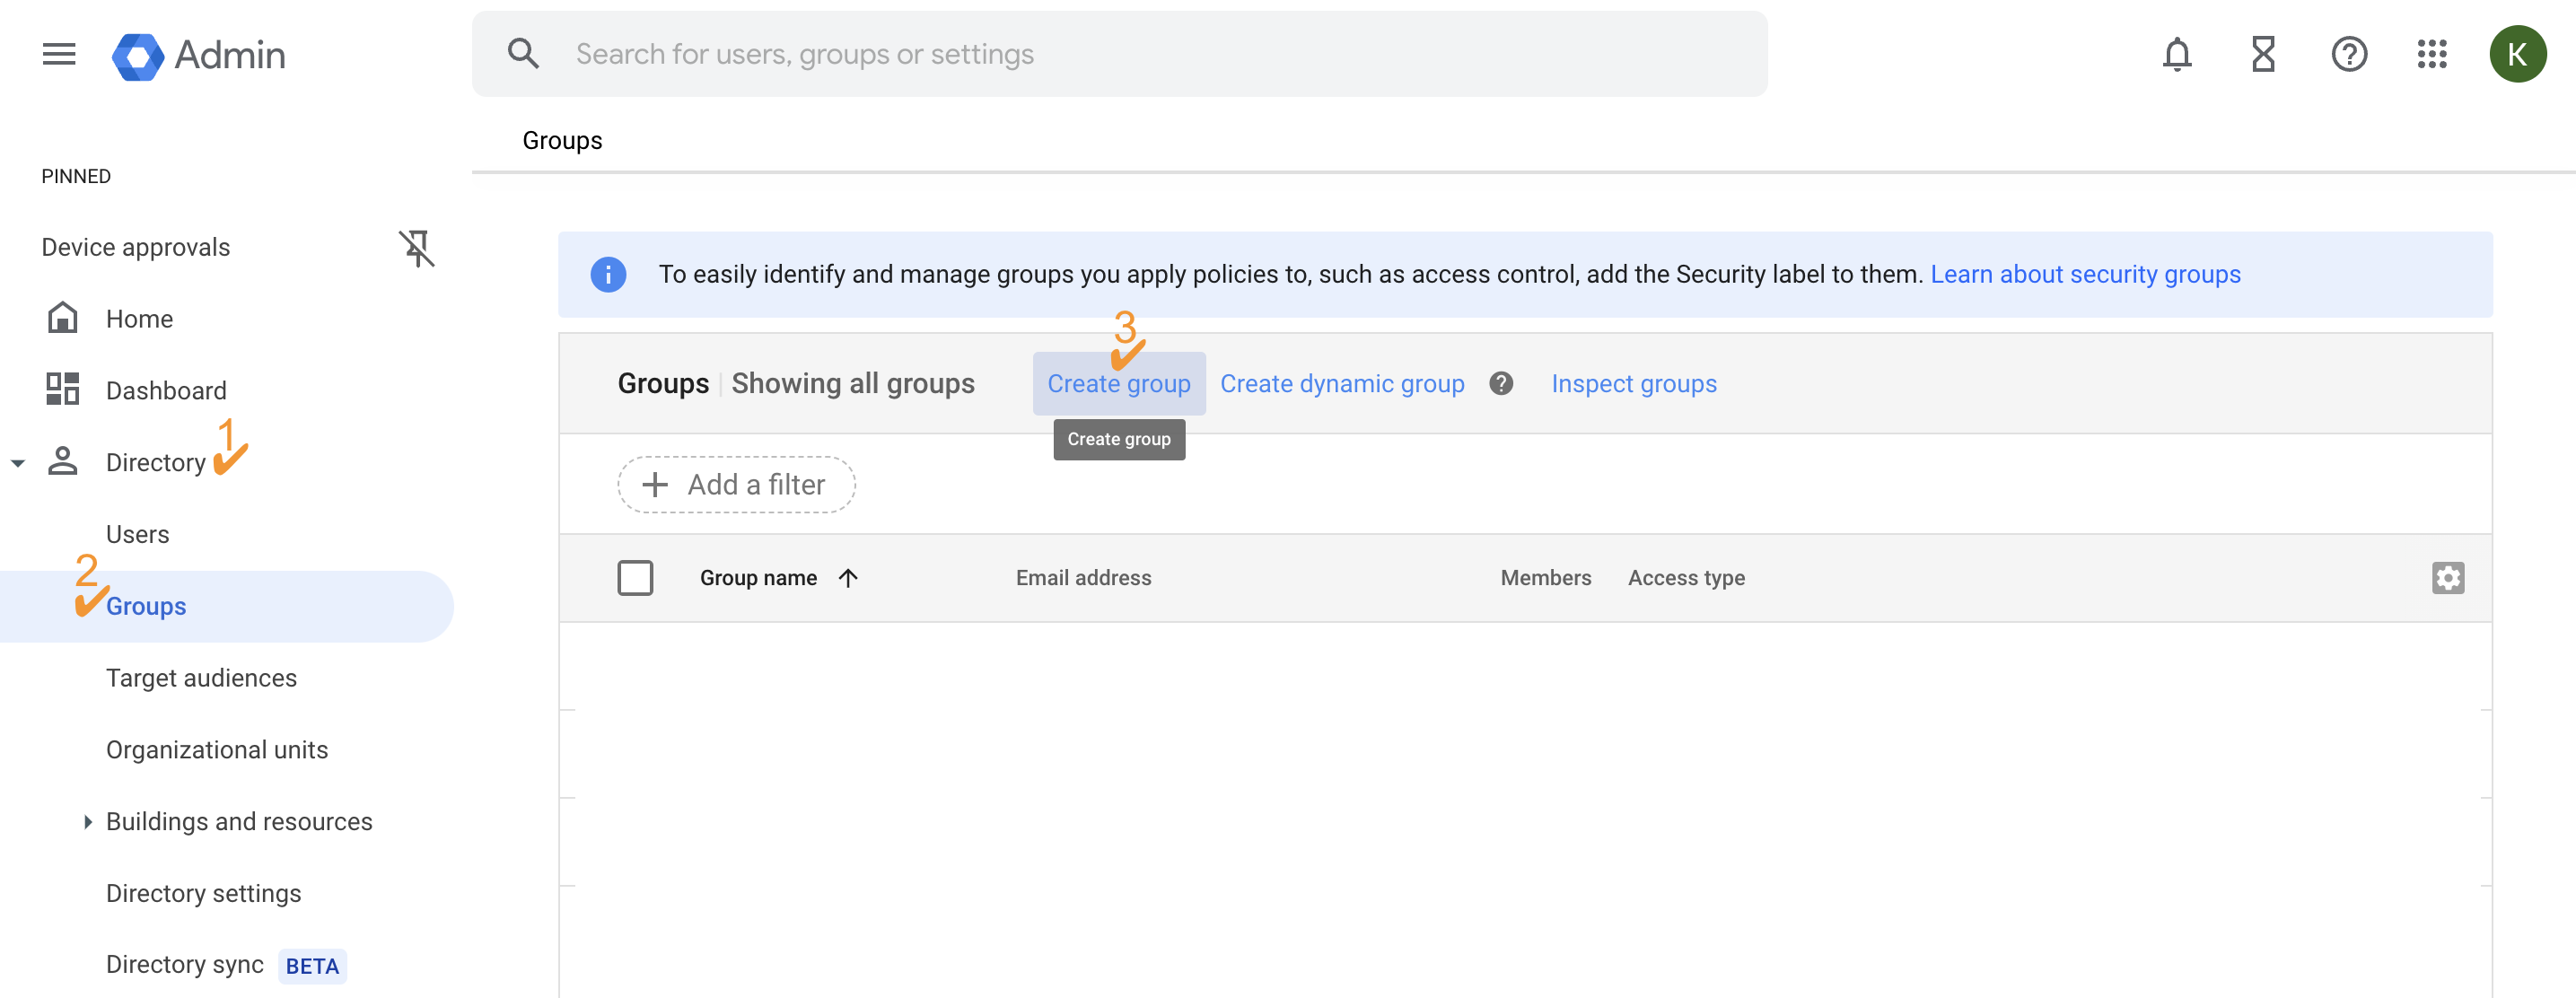Select Users in the sidebar
Image resolution: width=2576 pixels, height=998 pixels.
(x=137, y=533)
